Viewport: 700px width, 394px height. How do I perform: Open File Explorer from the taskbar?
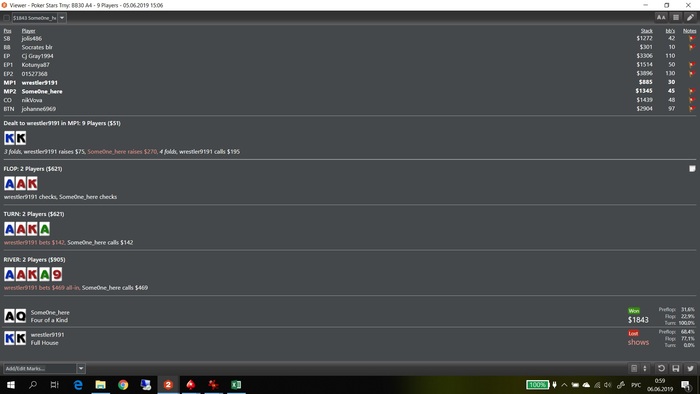pos(100,385)
